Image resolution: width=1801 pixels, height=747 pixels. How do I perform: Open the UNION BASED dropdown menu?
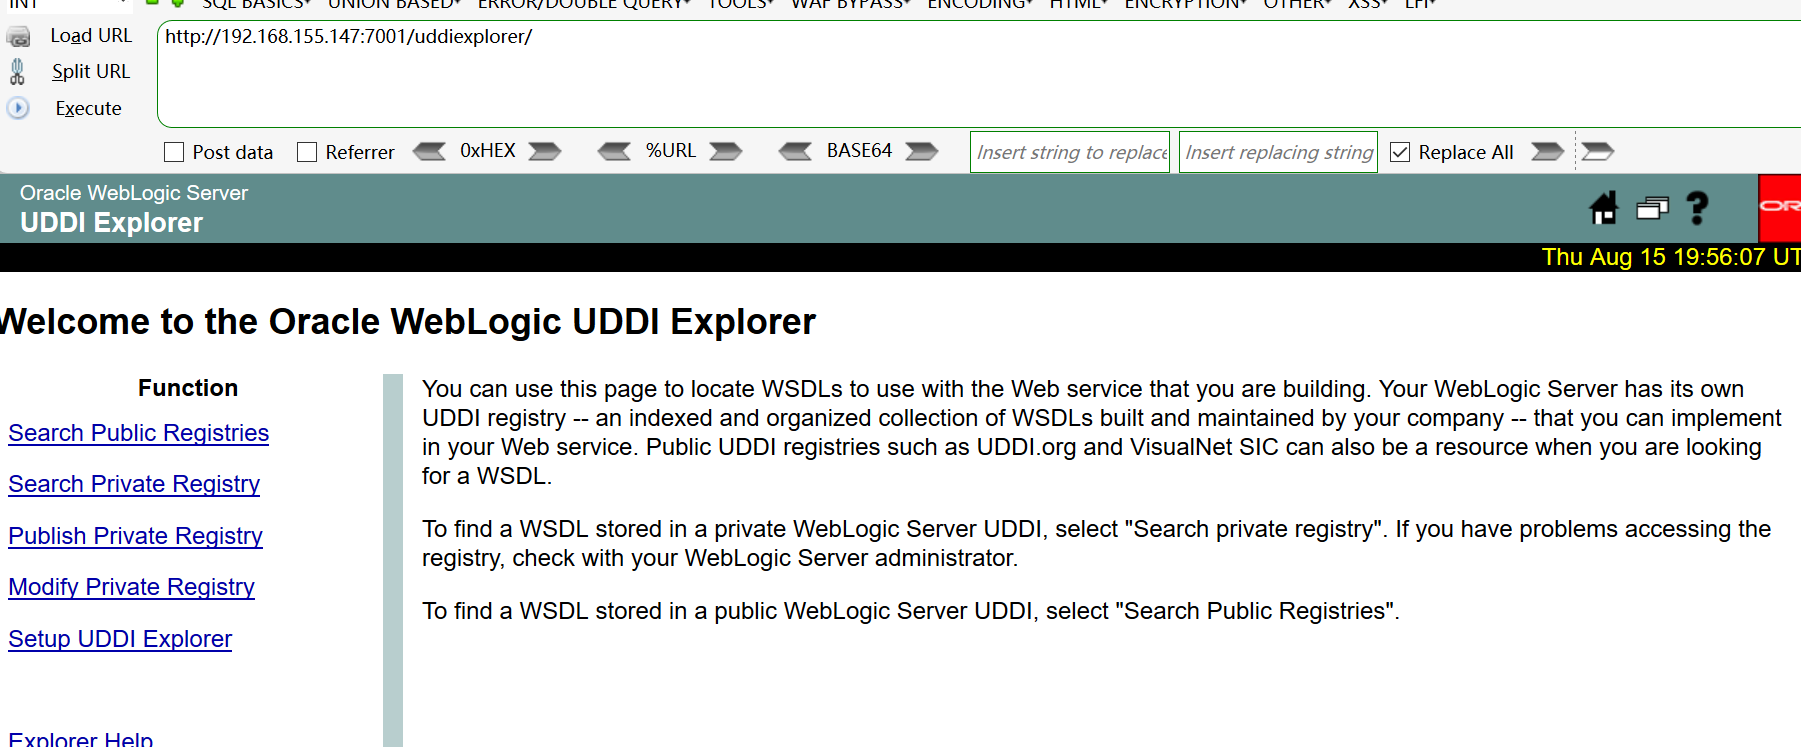coord(395,5)
